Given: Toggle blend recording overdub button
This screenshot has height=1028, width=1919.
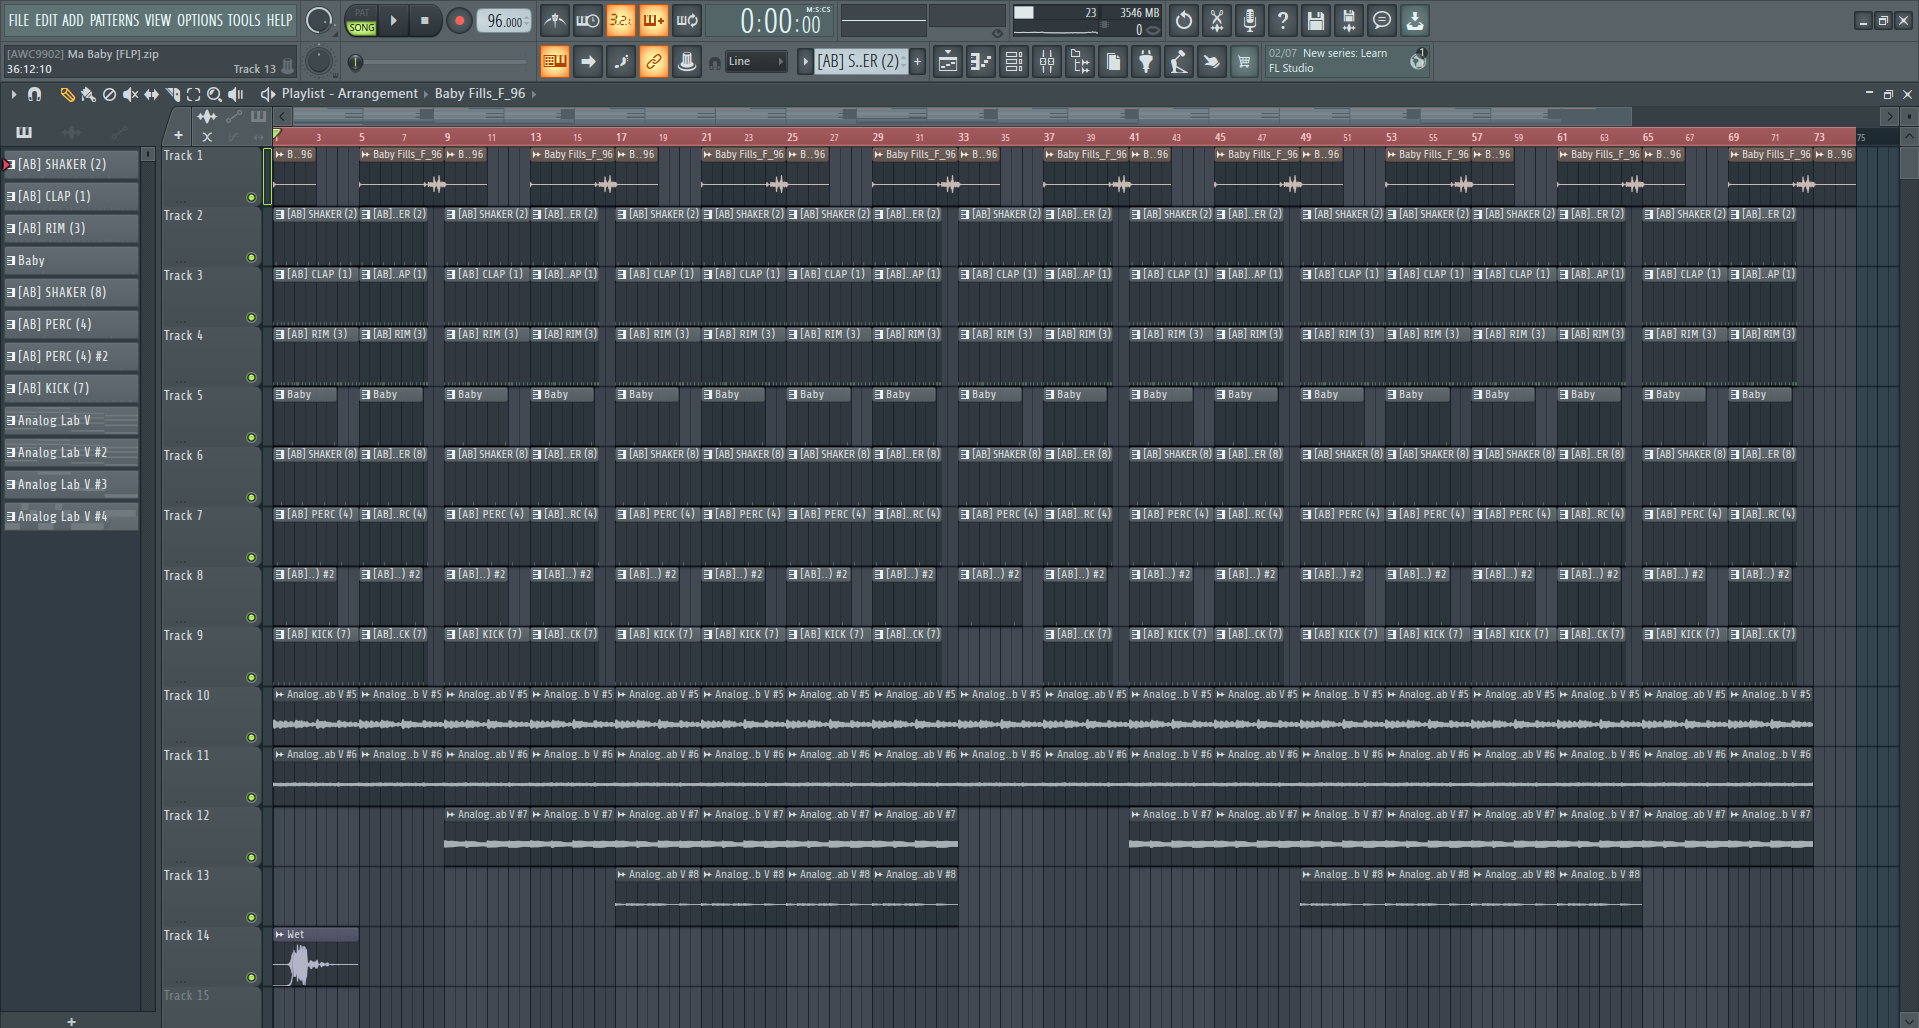Looking at the screenshot, I should pyautogui.click(x=653, y=20).
